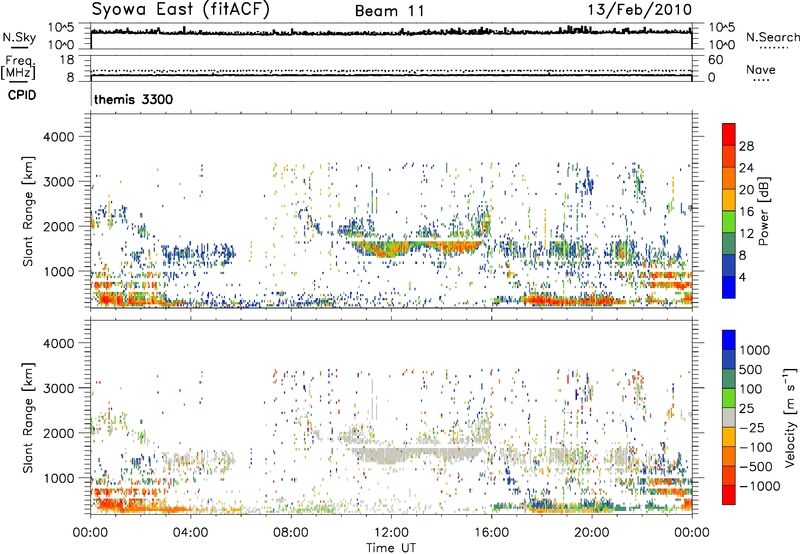
Task: Click the gray band of the velocity colorbar
Action: [x=729, y=417]
